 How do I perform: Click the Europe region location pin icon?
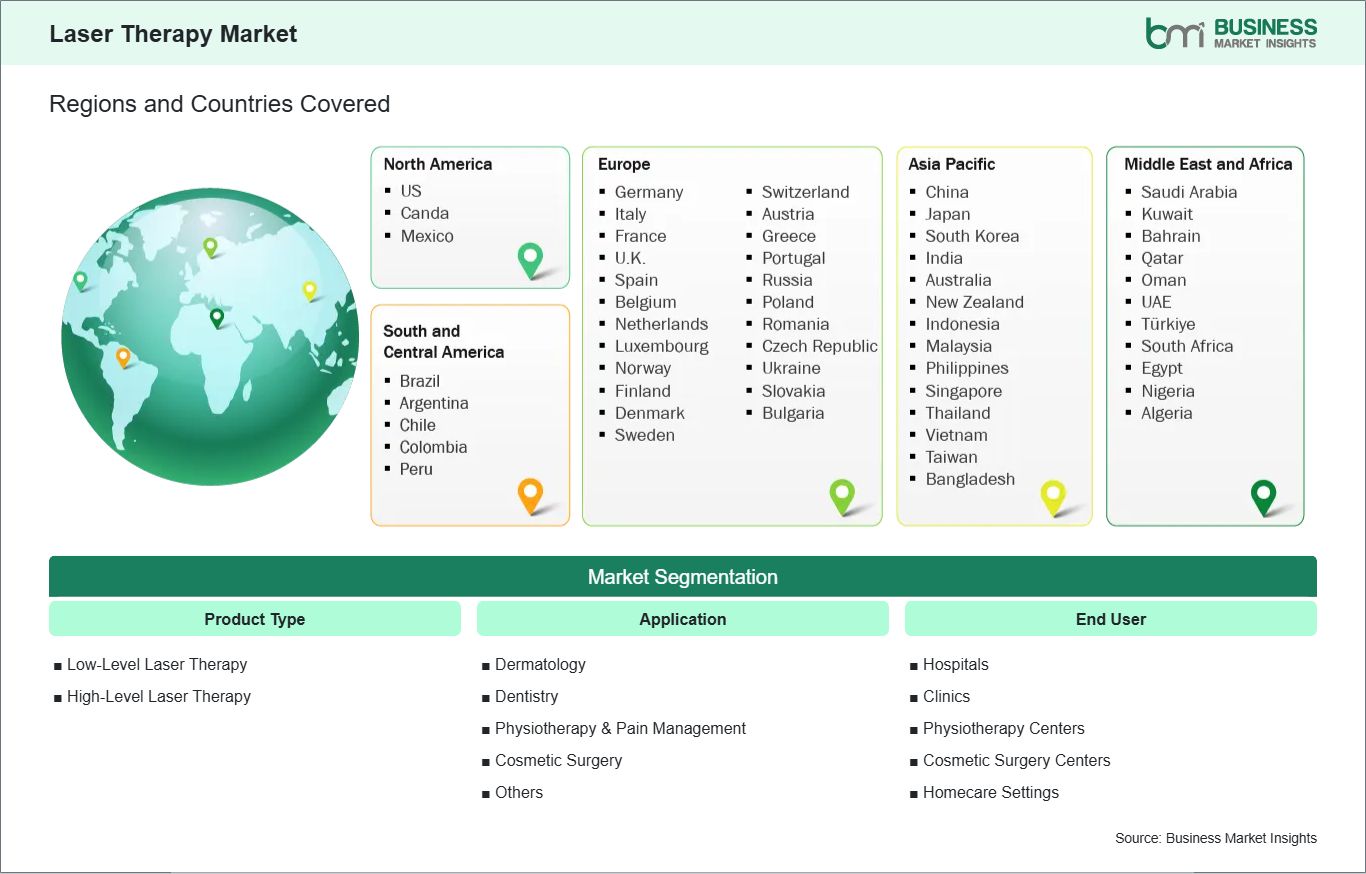[x=843, y=495]
